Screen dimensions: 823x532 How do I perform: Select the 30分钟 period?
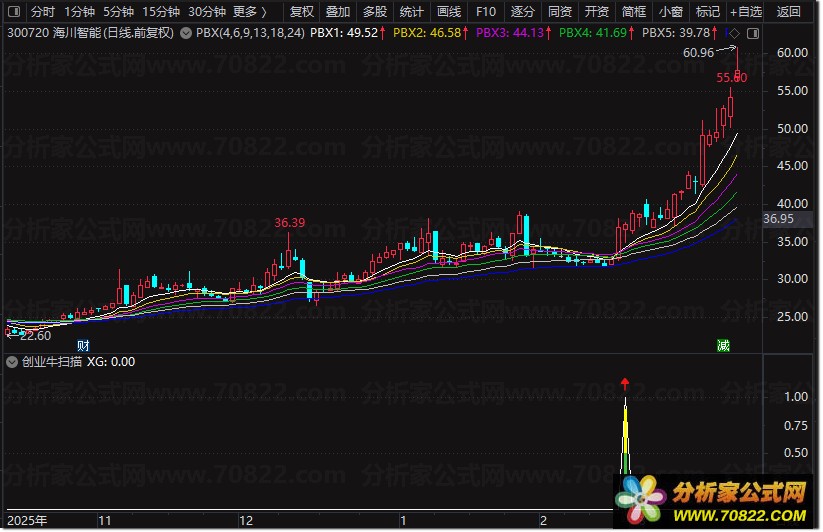(207, 11)
